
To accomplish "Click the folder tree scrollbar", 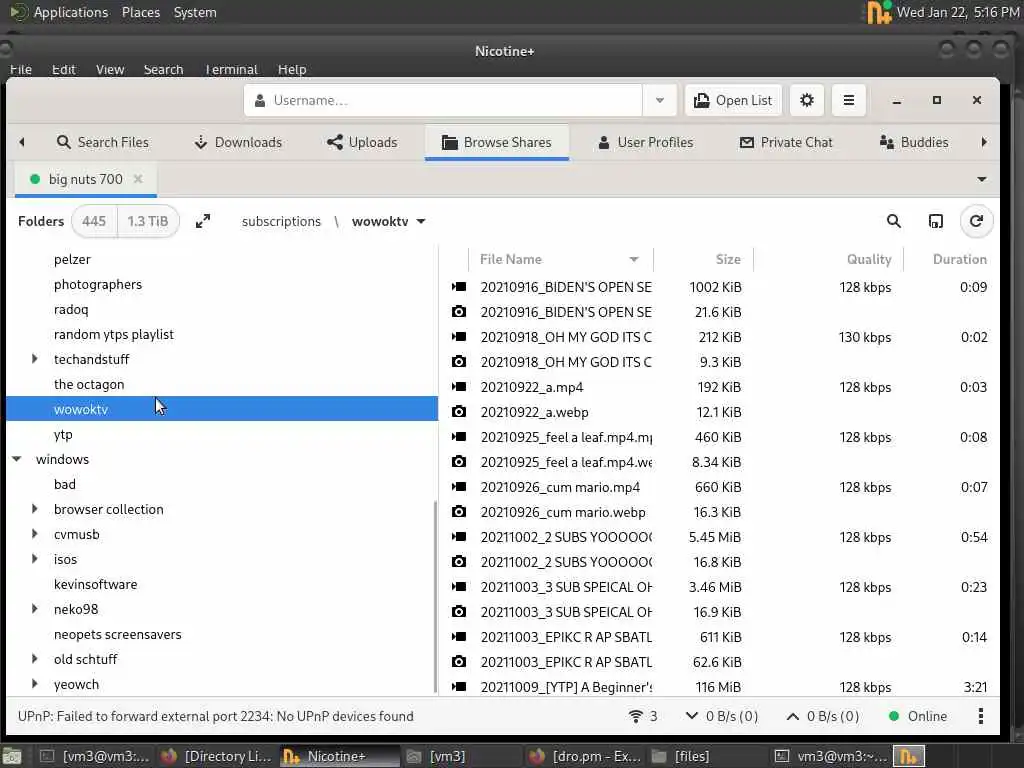I will tap(435, 597).
